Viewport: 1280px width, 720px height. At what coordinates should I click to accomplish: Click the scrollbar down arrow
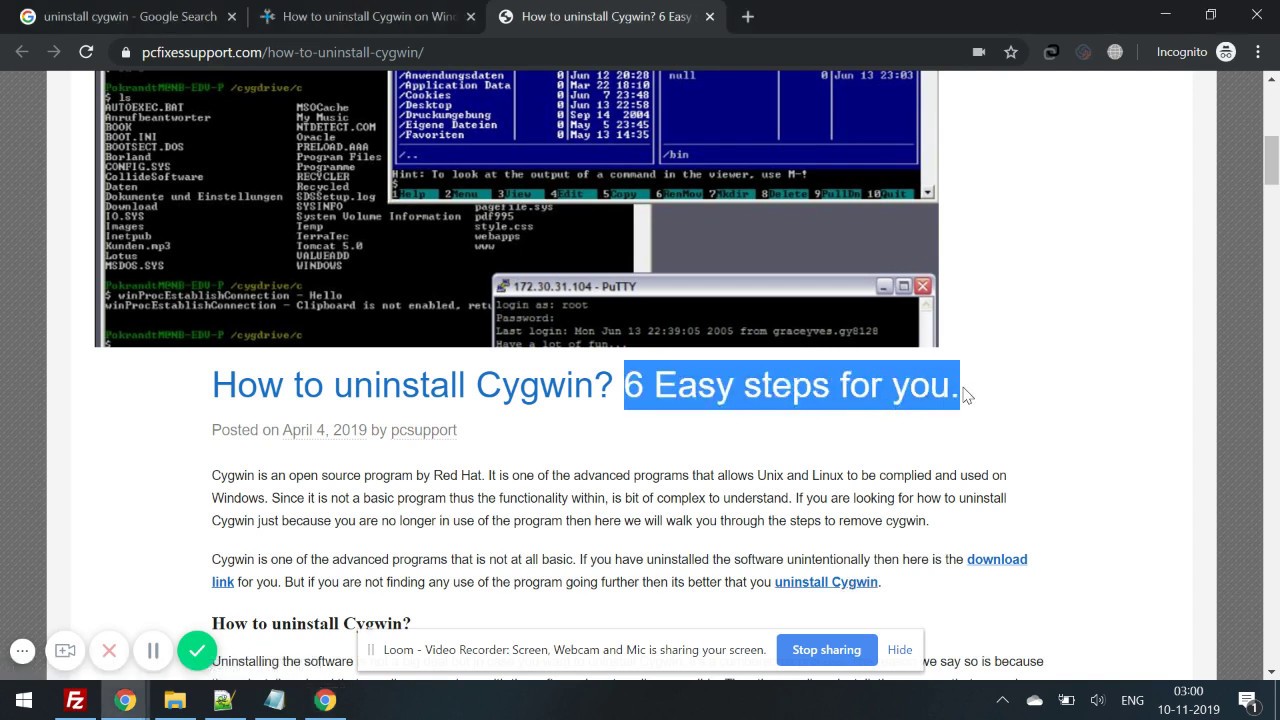coord(1272,672)
